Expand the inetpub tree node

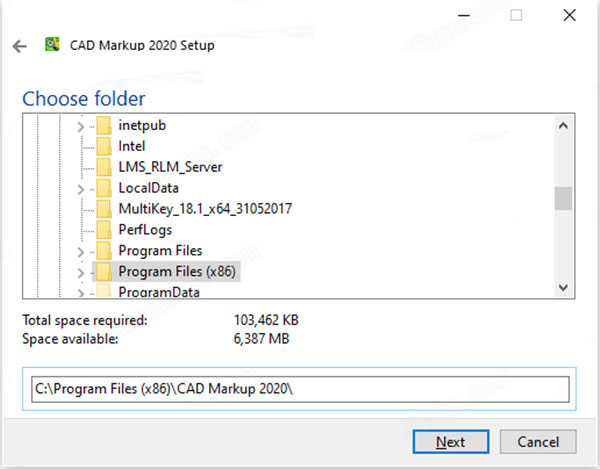click(80, 126)
